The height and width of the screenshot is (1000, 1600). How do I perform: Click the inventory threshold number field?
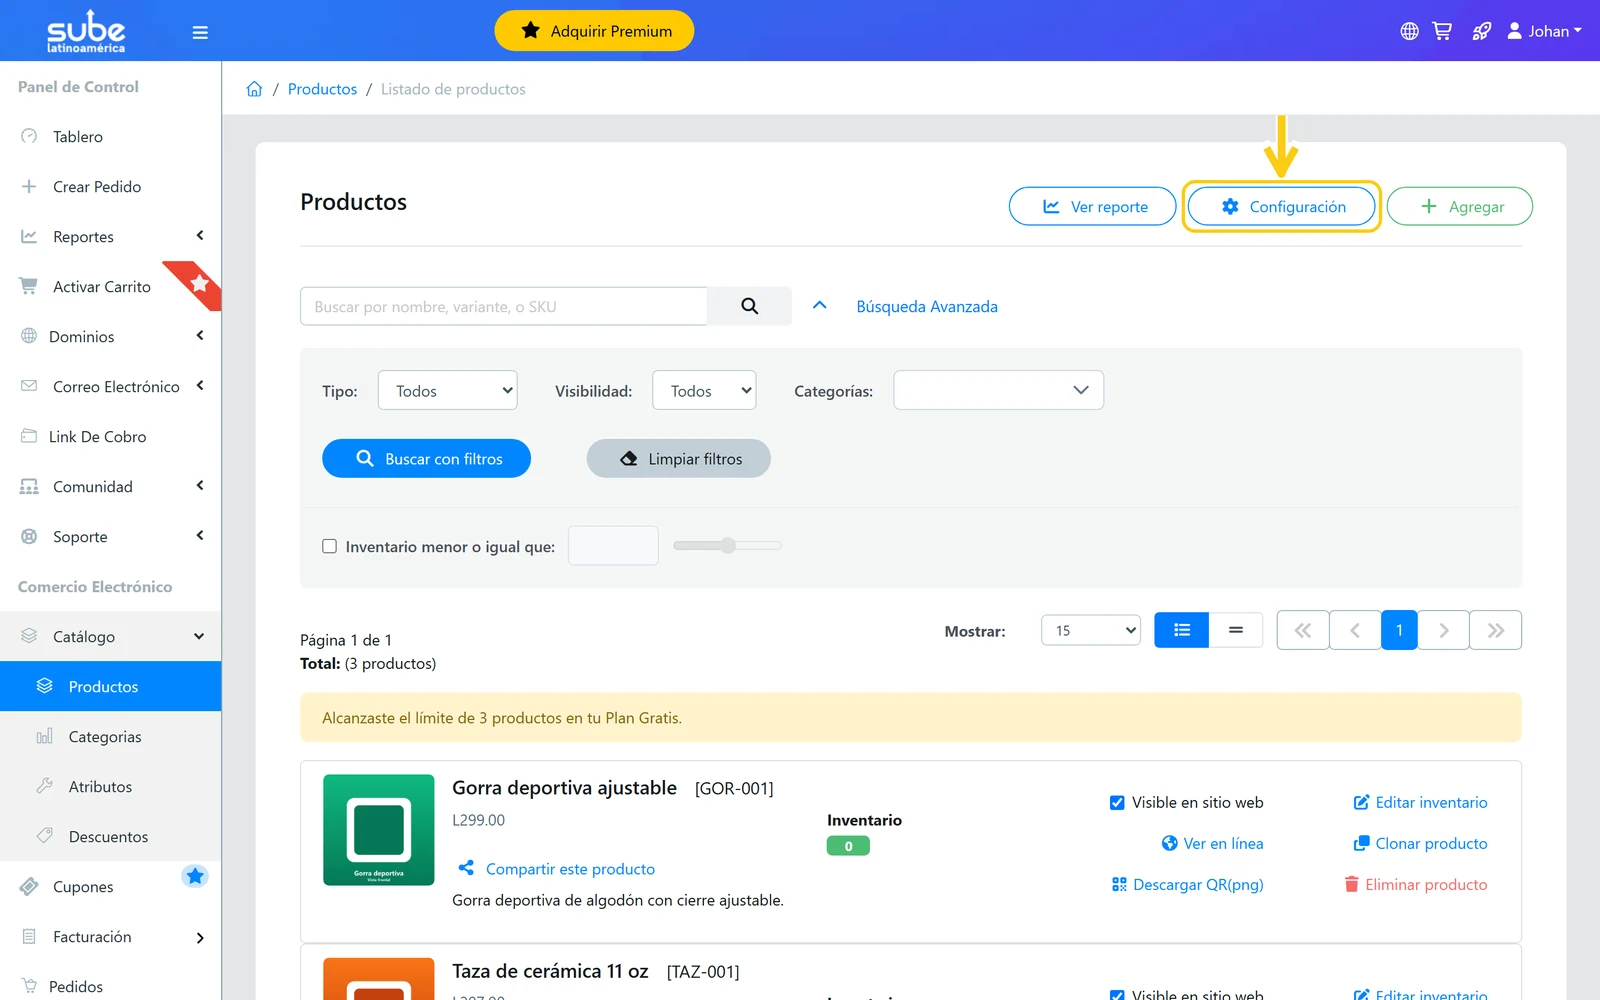click(613, 545)
